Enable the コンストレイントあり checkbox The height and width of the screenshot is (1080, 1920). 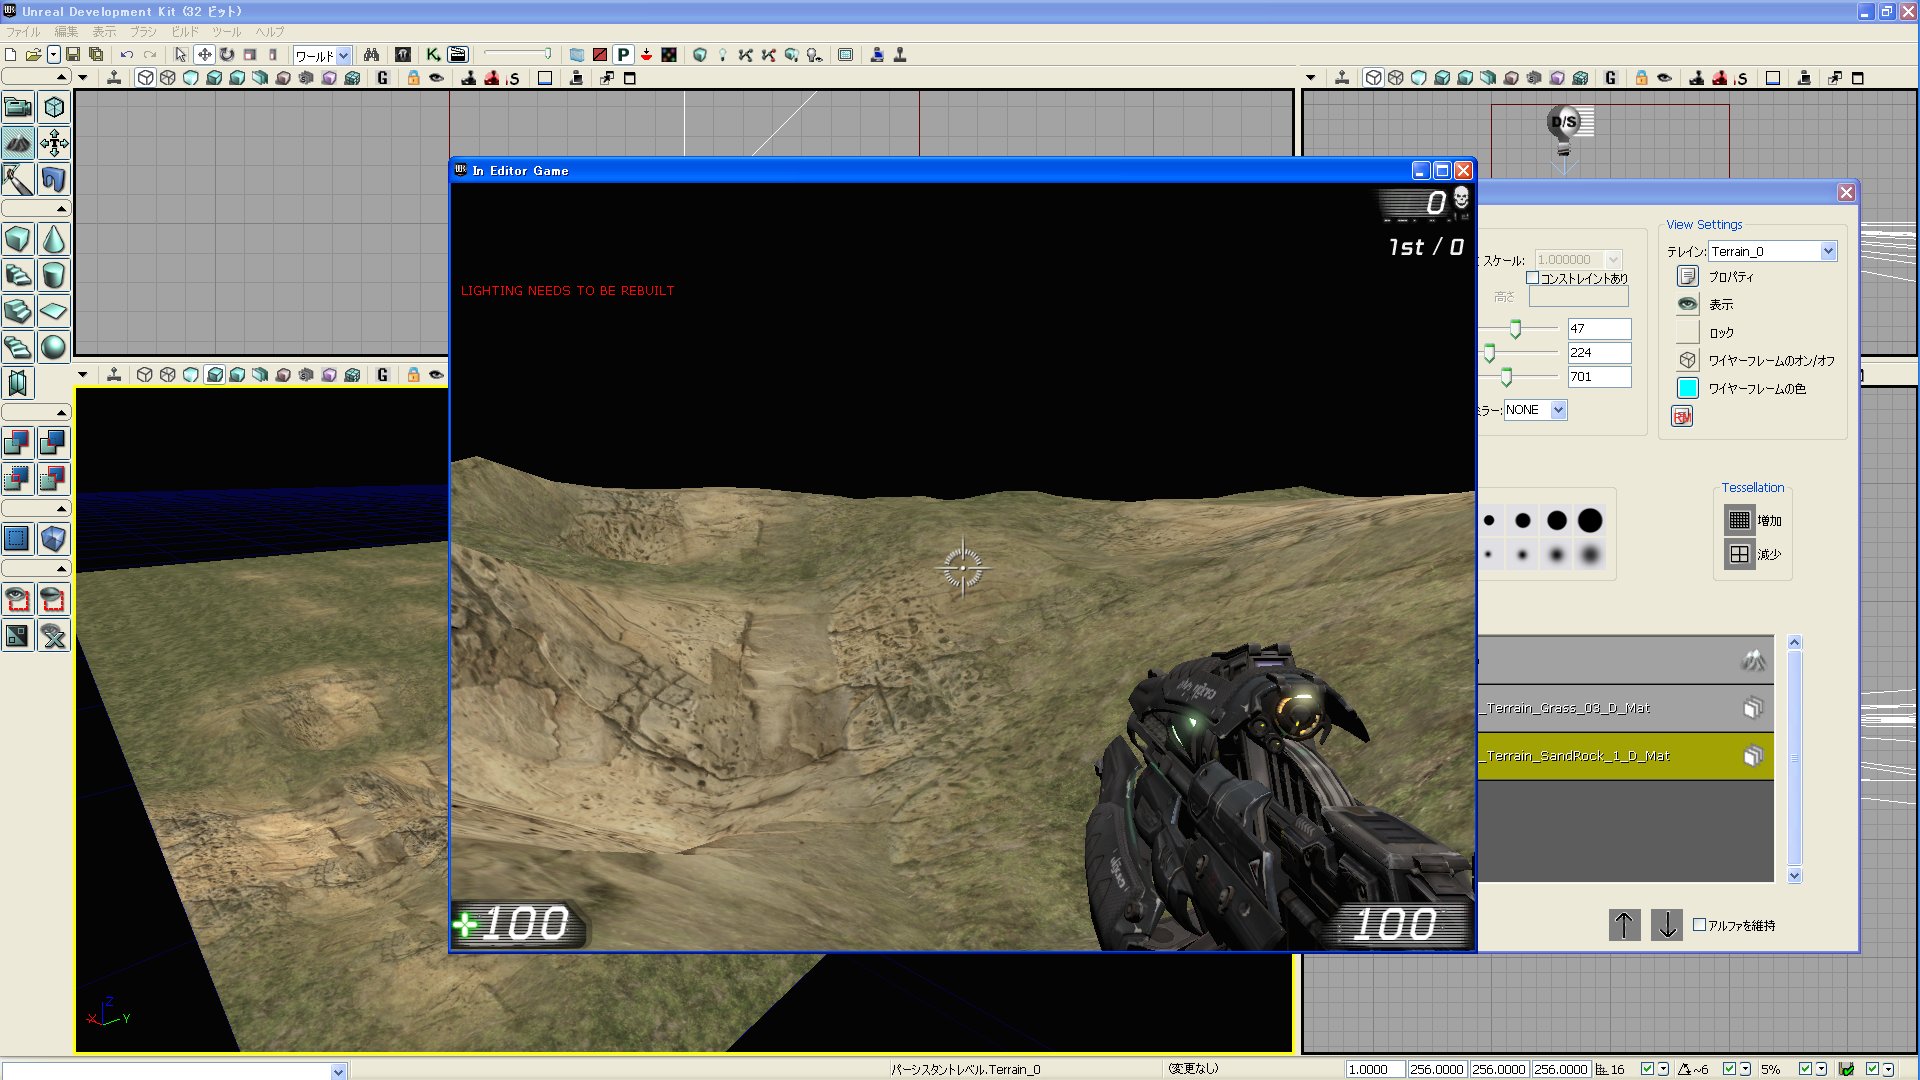1532,278
